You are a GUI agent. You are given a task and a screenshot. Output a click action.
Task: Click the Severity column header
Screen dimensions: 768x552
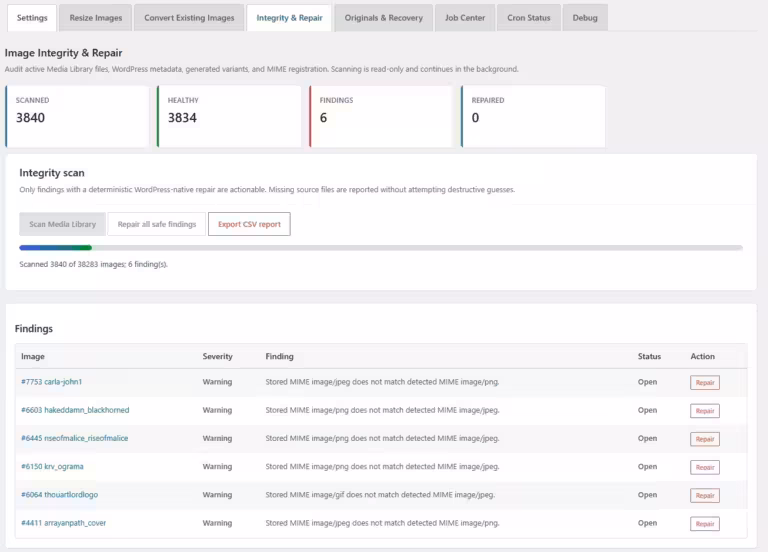[217, 356]
